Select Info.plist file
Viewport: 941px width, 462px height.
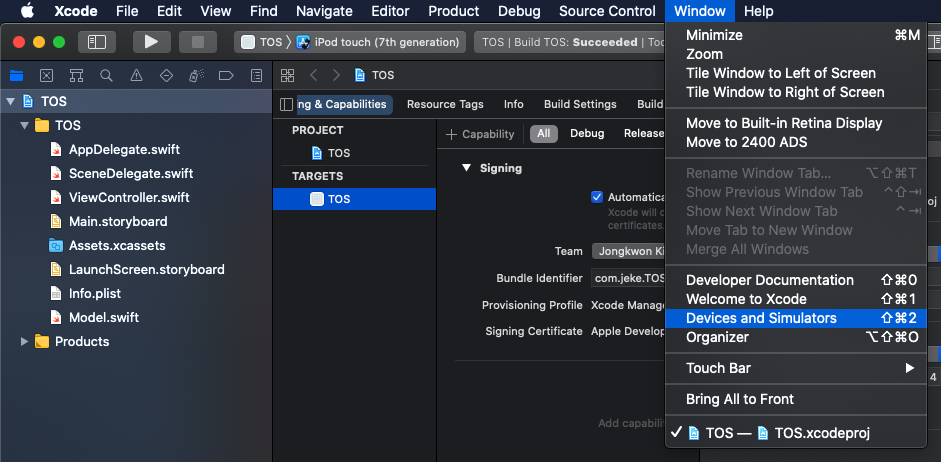(x=95, y=293)
